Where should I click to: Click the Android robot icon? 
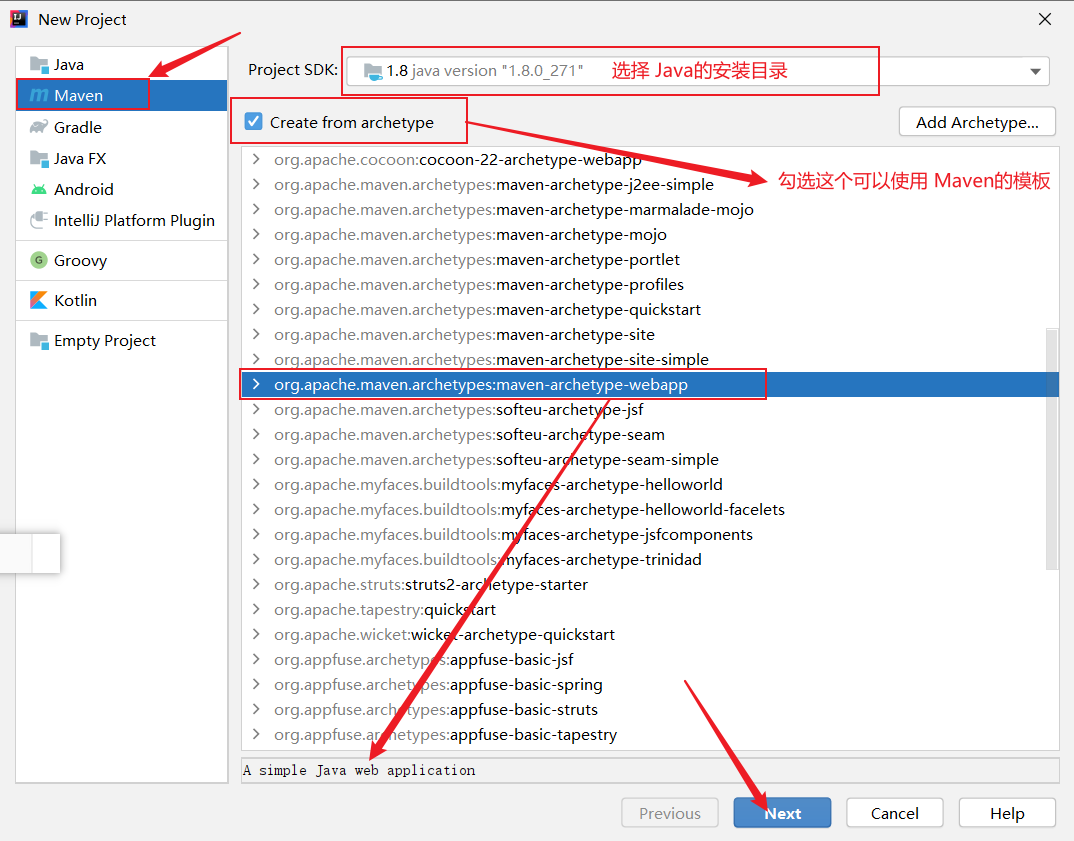click(39, 189)
